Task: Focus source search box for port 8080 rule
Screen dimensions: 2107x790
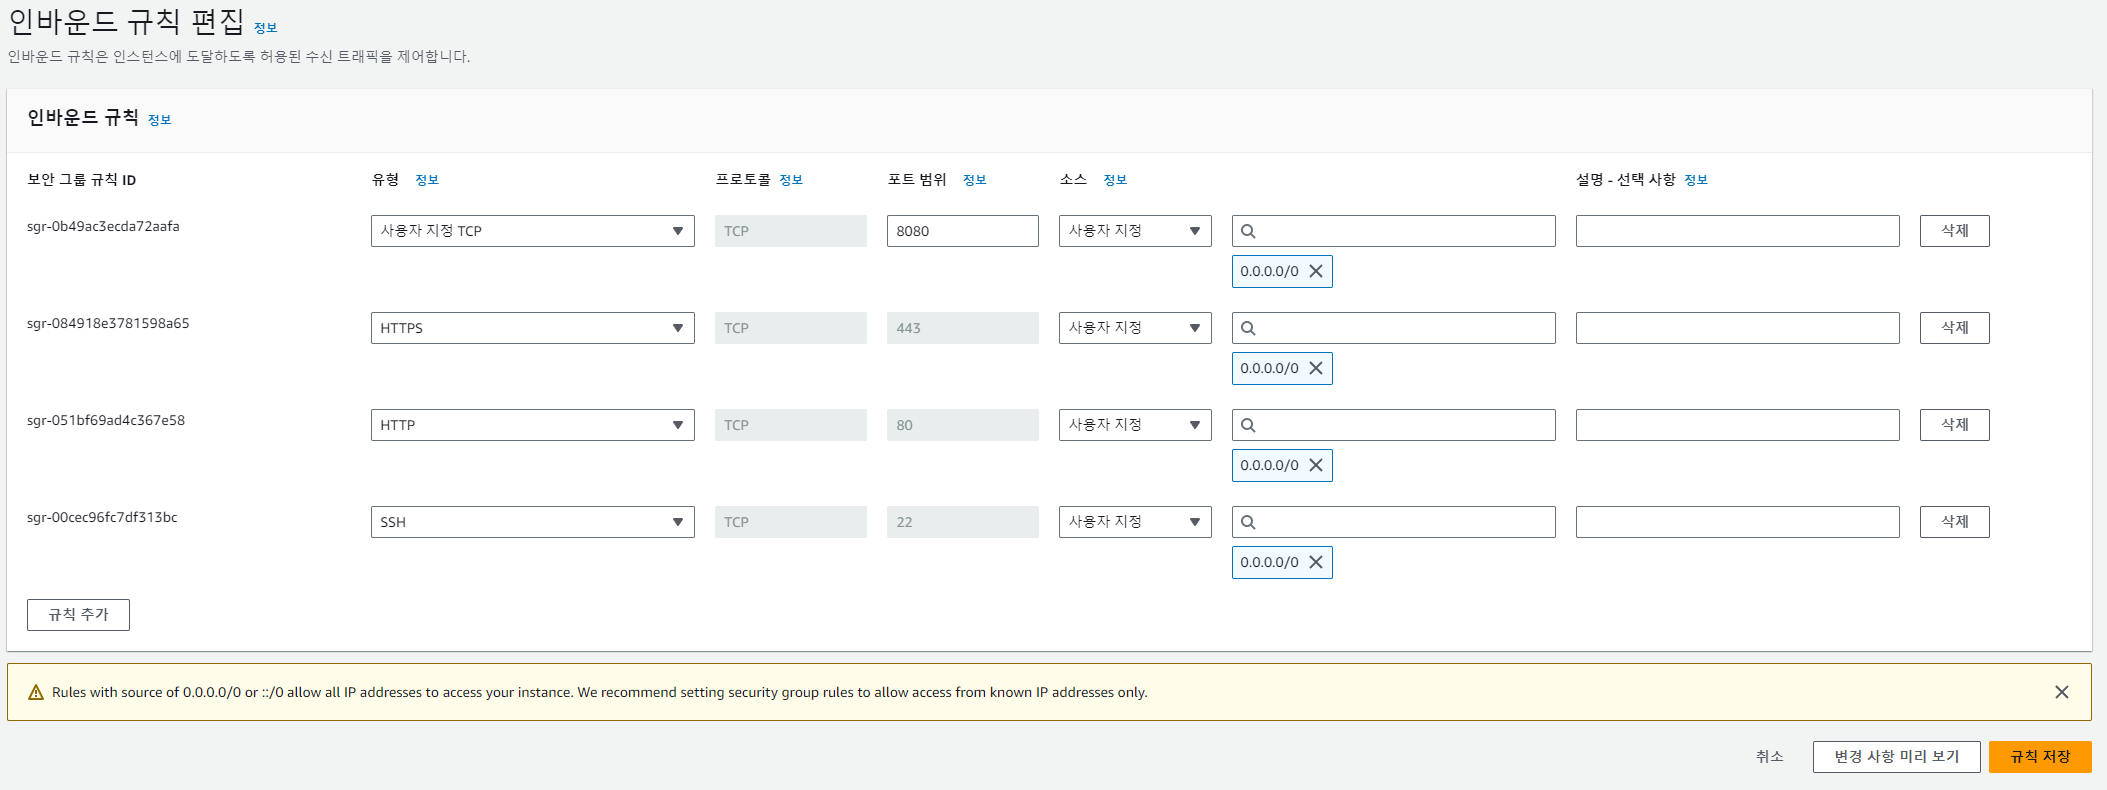Action: [x=1393, y=231]
